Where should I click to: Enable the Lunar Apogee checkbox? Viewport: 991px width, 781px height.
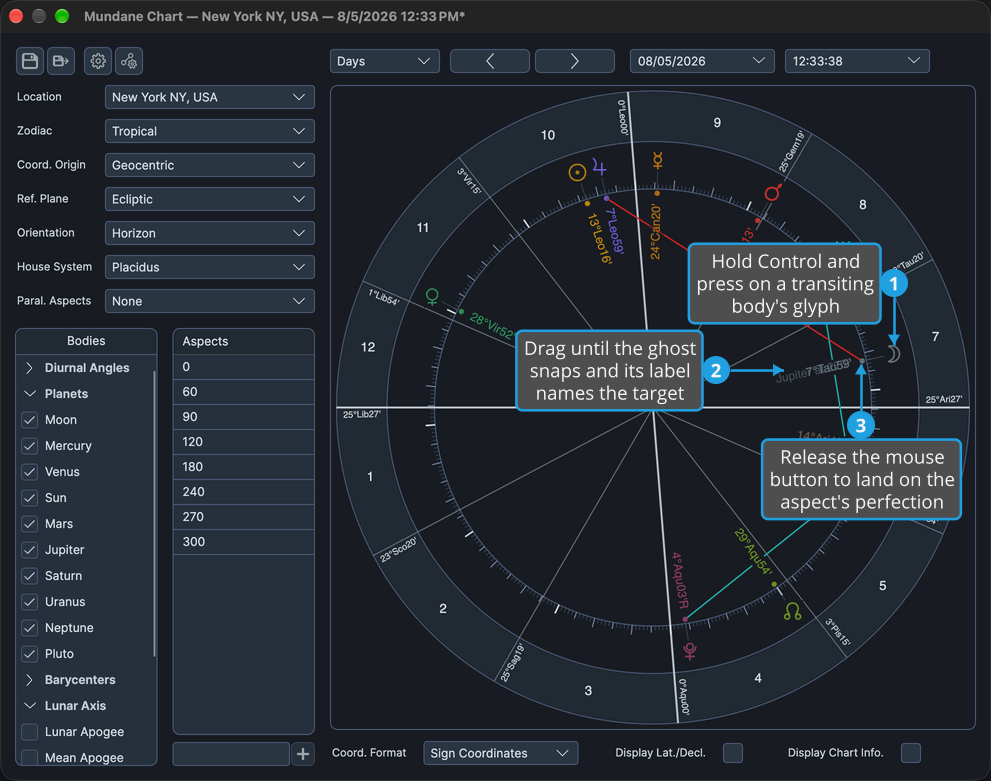(x=30, y=732)
